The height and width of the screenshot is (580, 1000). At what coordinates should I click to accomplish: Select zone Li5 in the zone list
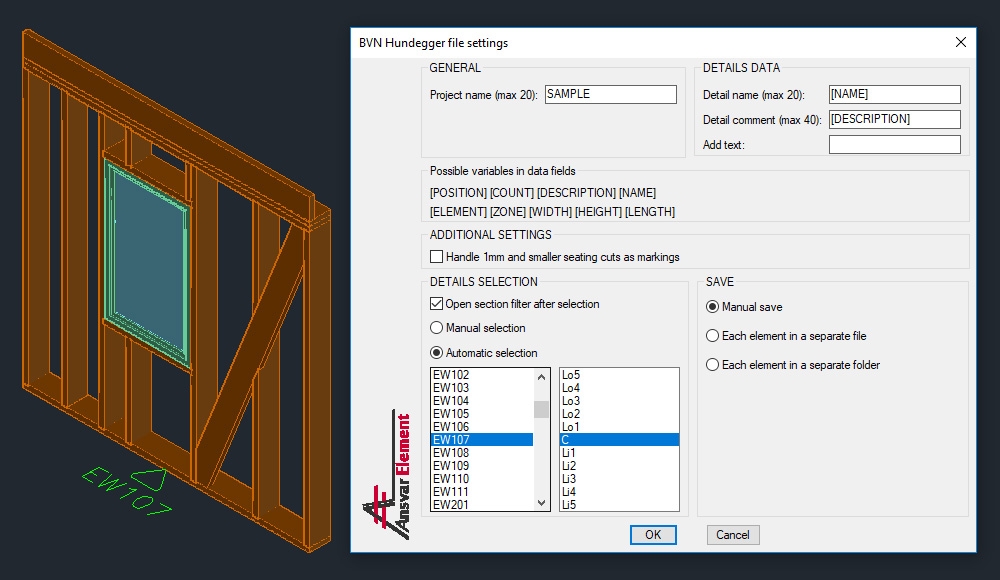tap(619, 505)
